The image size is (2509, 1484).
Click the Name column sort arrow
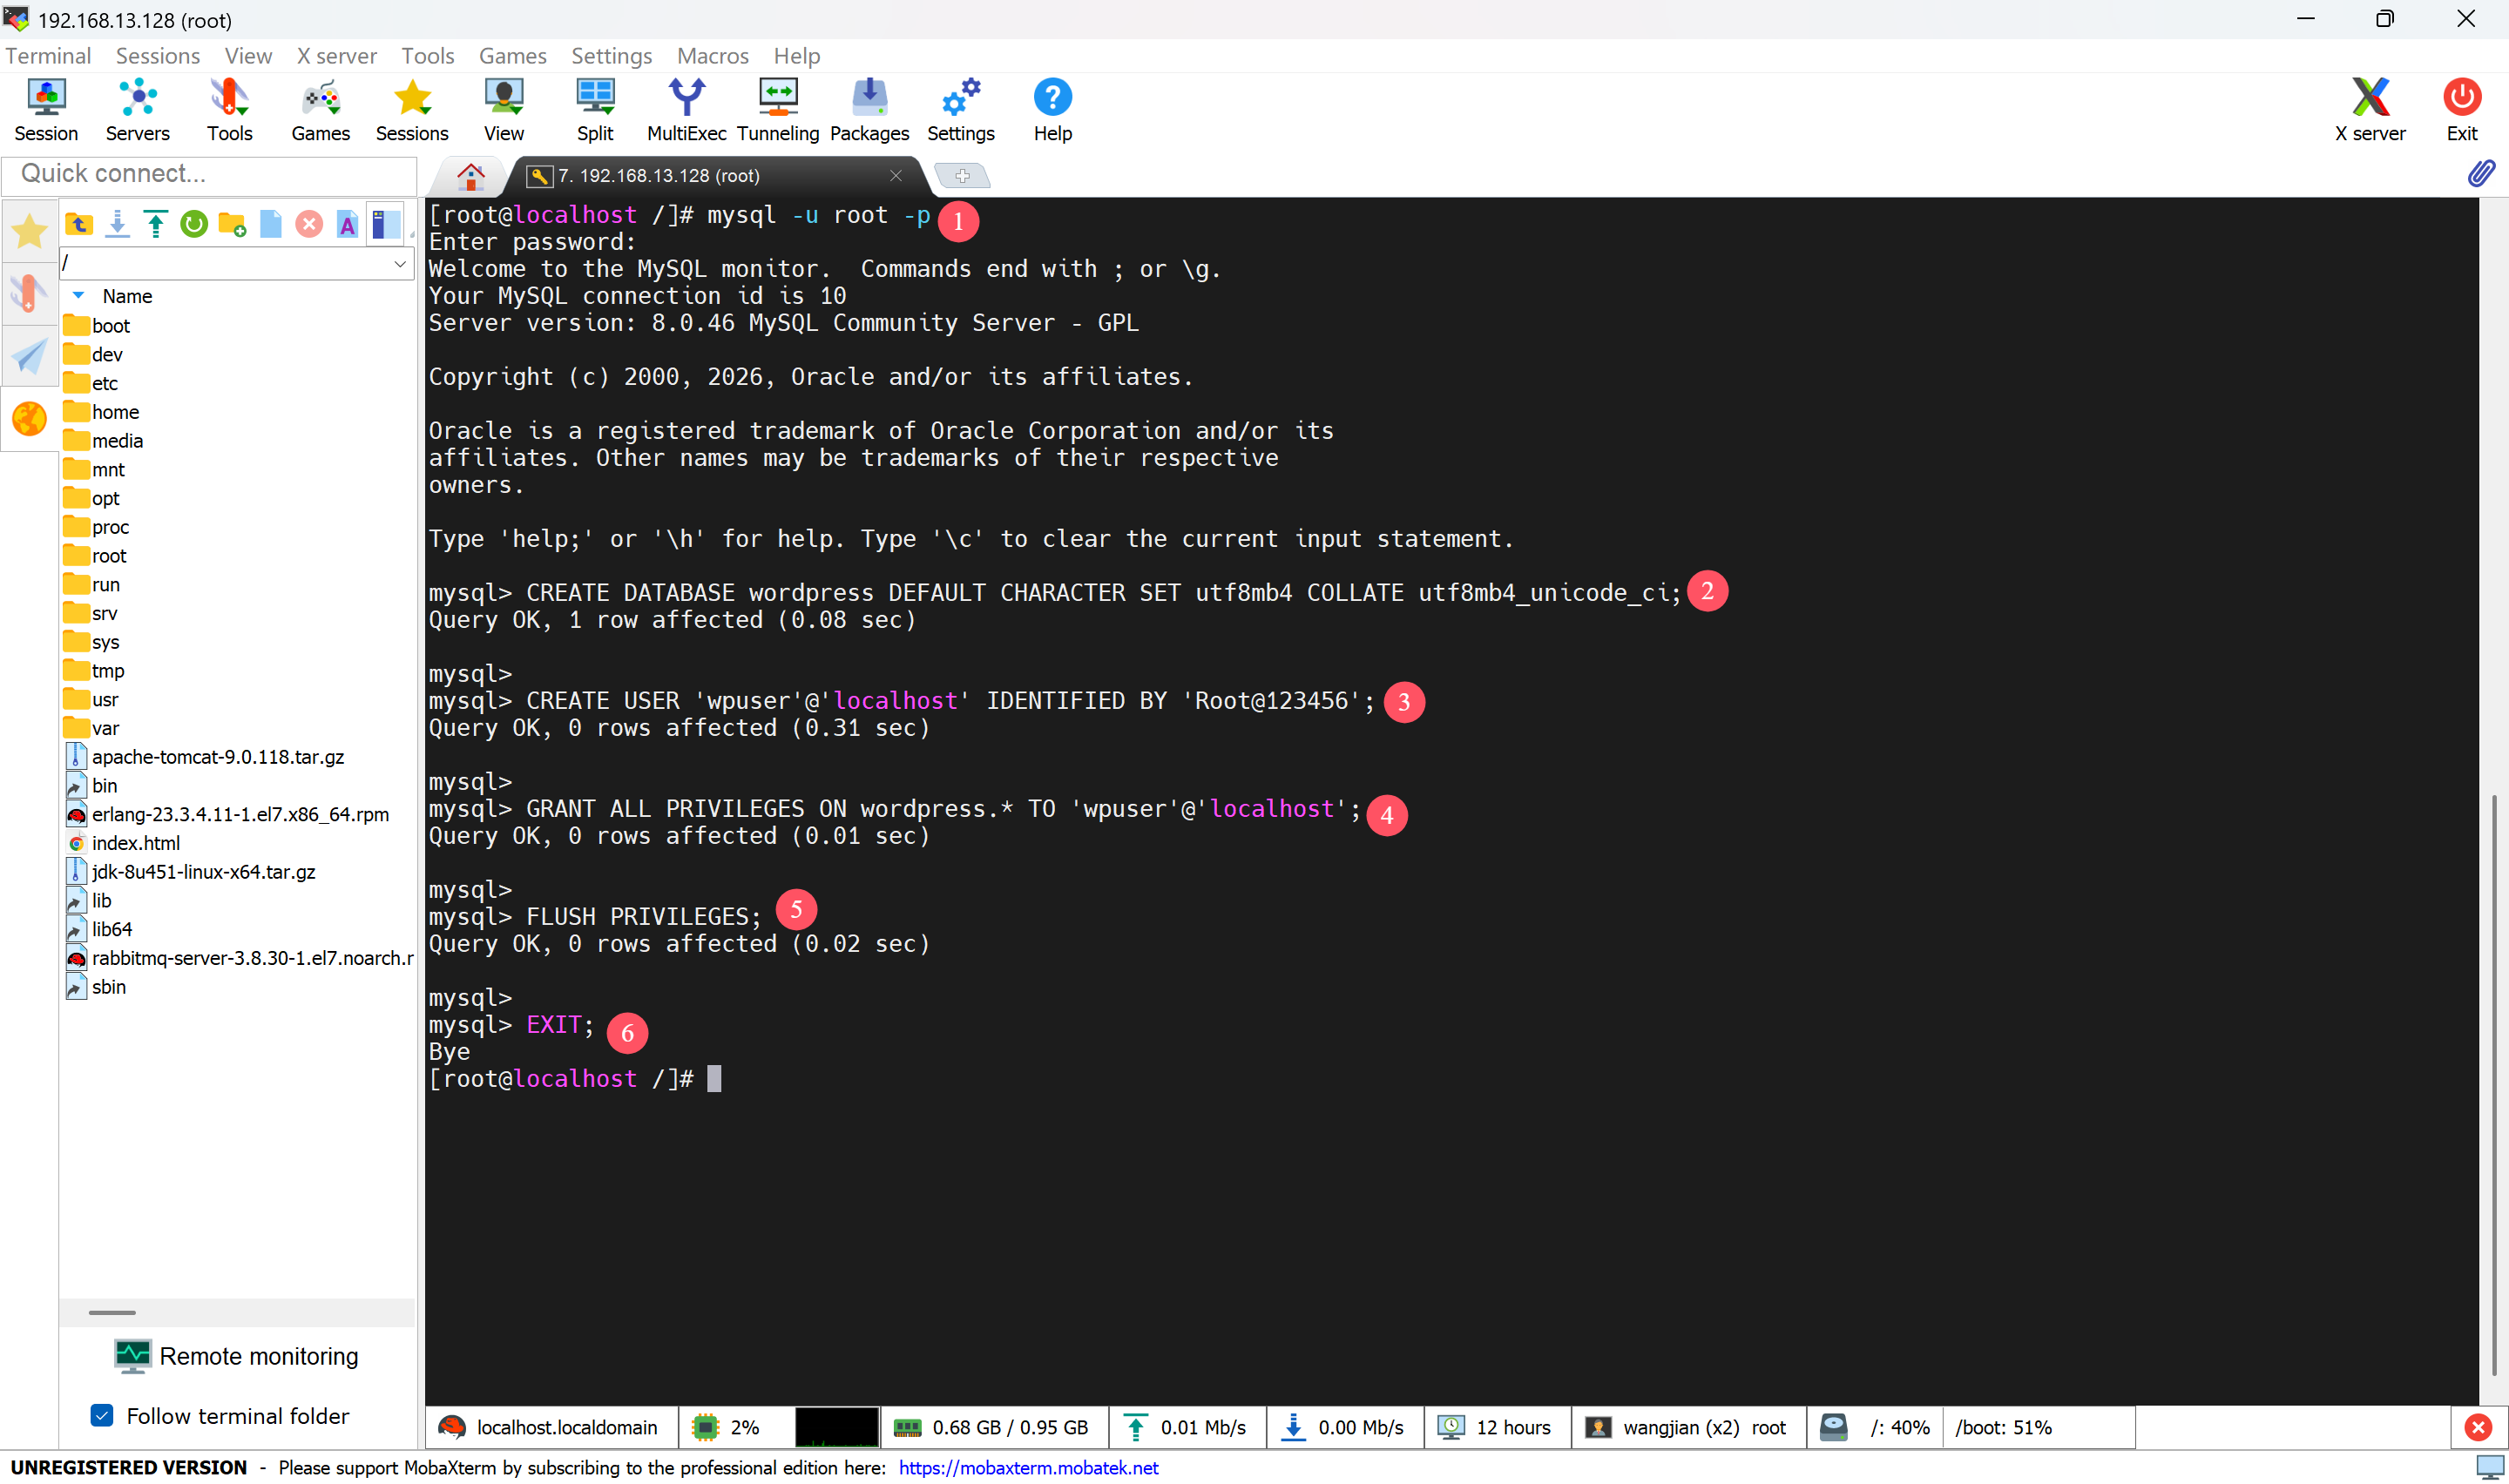pos(79,296)
